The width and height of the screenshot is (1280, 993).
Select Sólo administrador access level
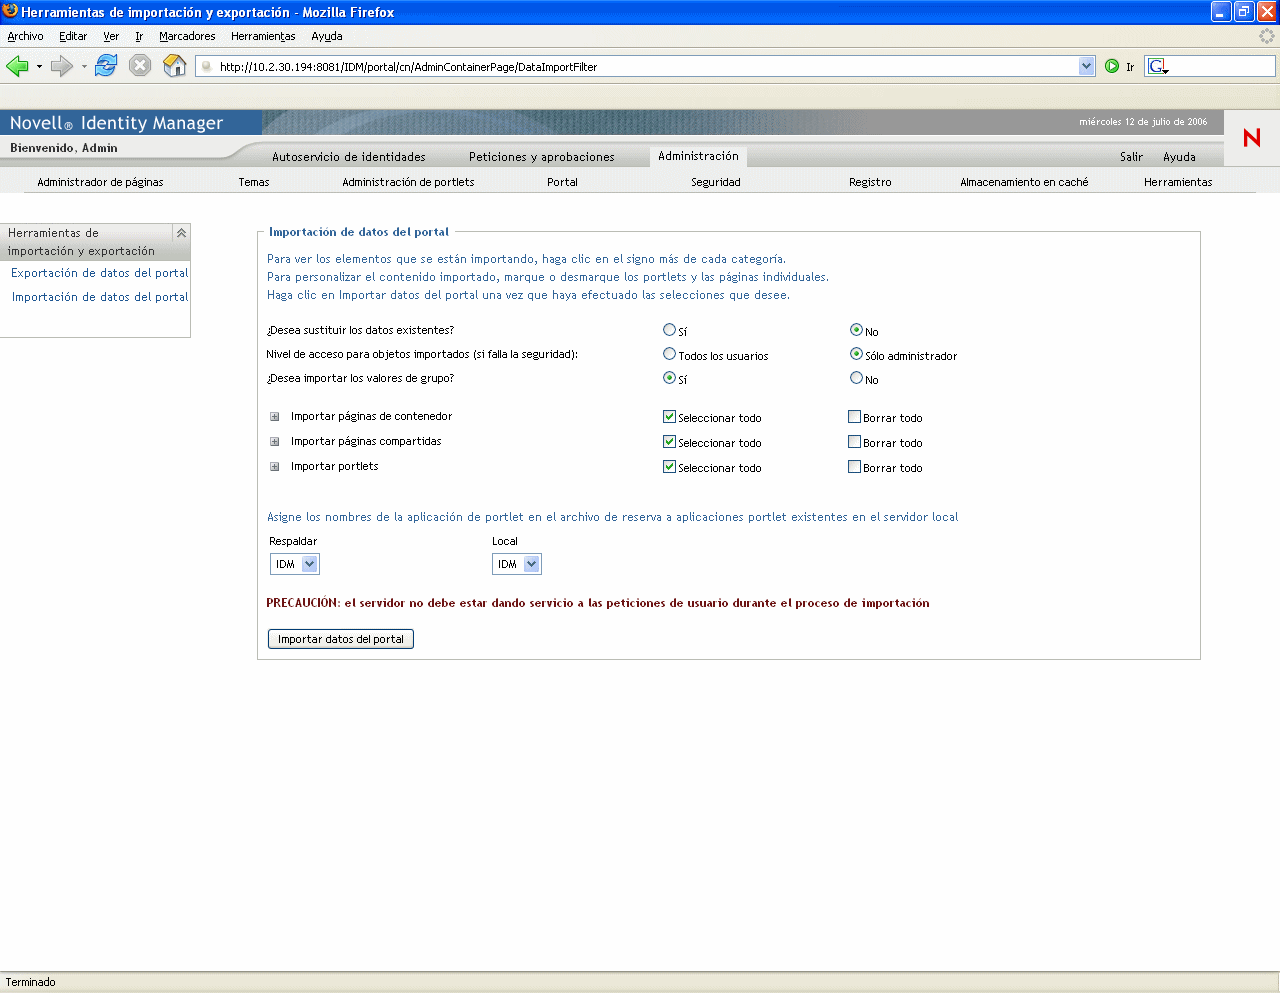tap(856, 354)
